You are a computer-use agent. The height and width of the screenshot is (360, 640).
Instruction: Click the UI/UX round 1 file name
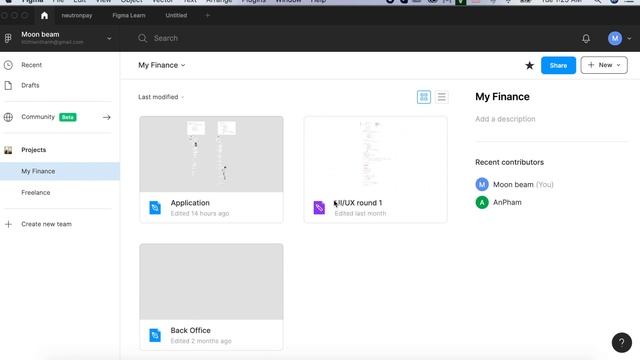[x=358, y=203]
